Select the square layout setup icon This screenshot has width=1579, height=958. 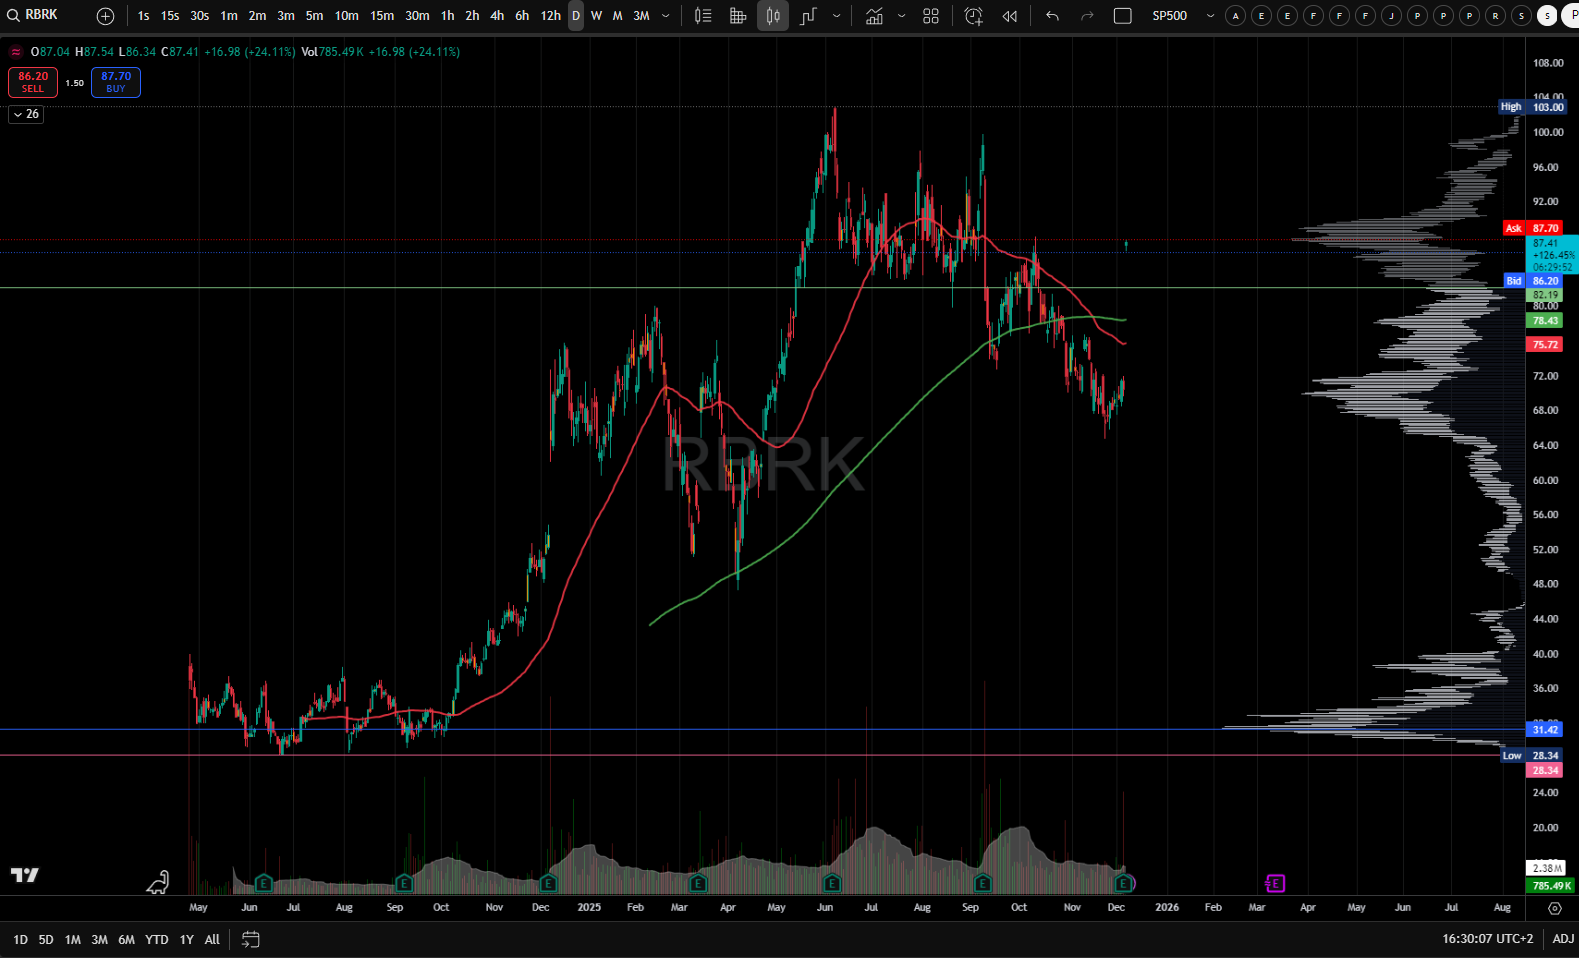[x=1123, y=16]
